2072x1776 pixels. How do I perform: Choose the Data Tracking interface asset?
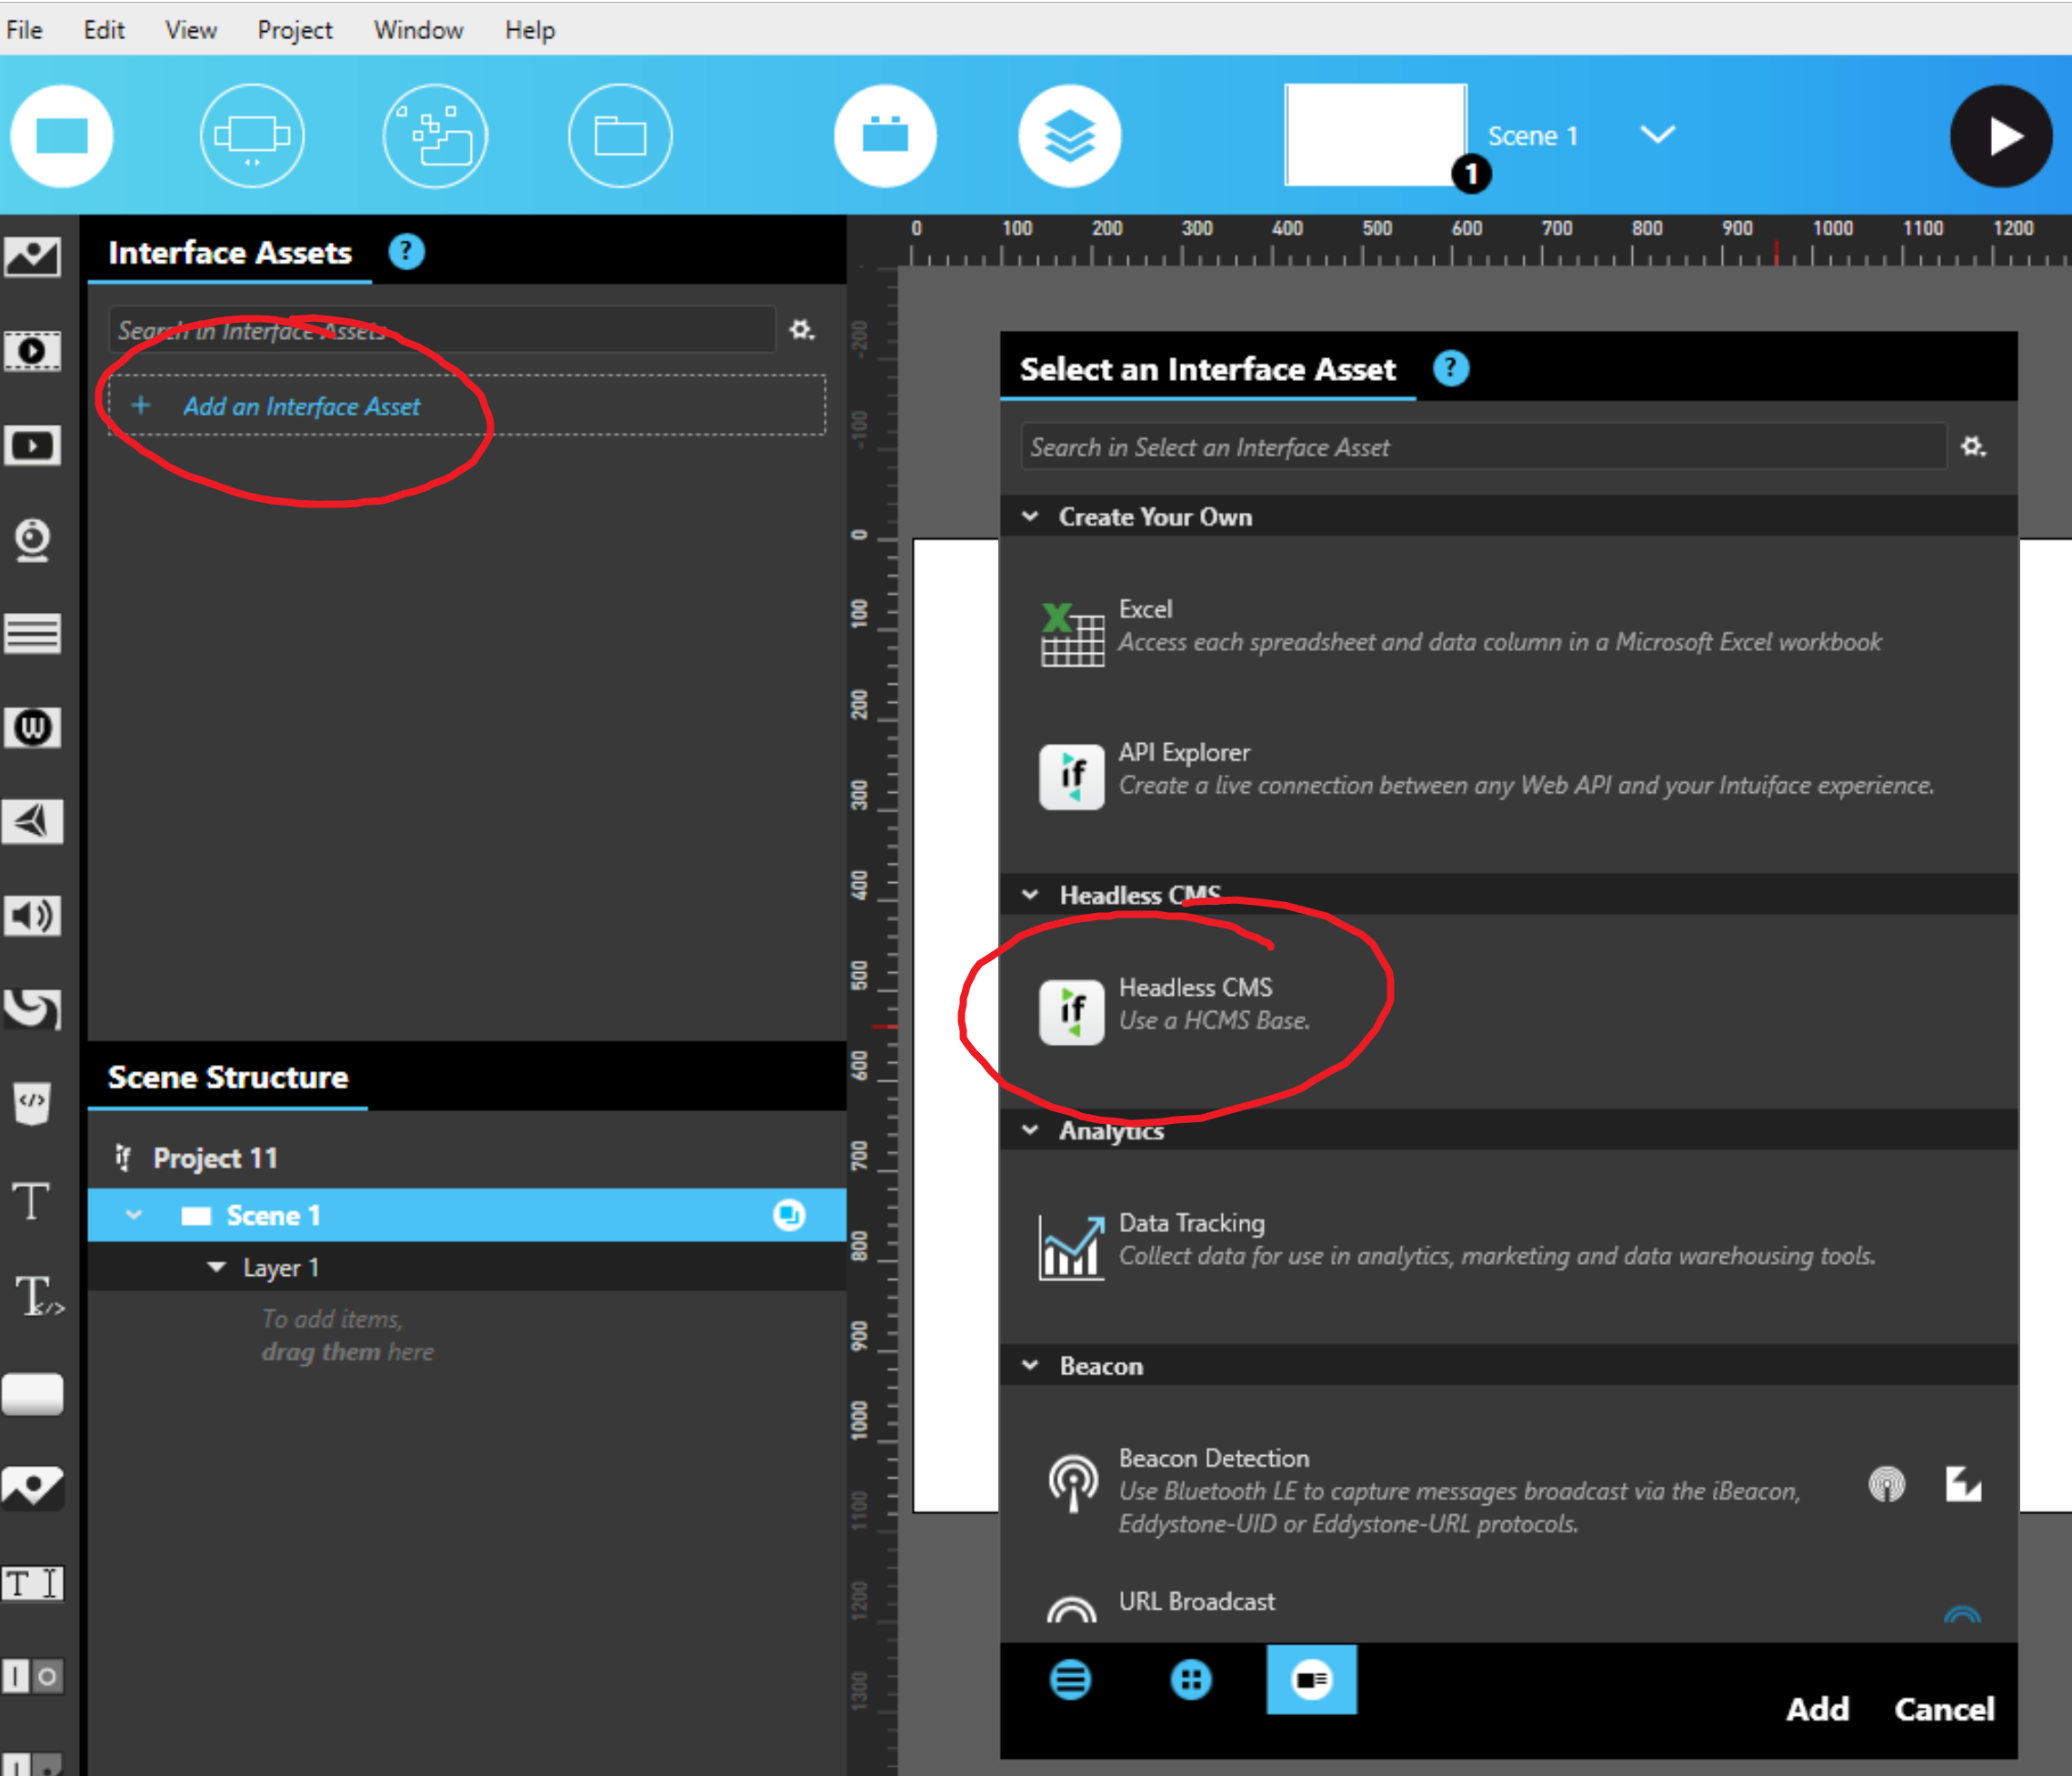click(1508, 1245)
